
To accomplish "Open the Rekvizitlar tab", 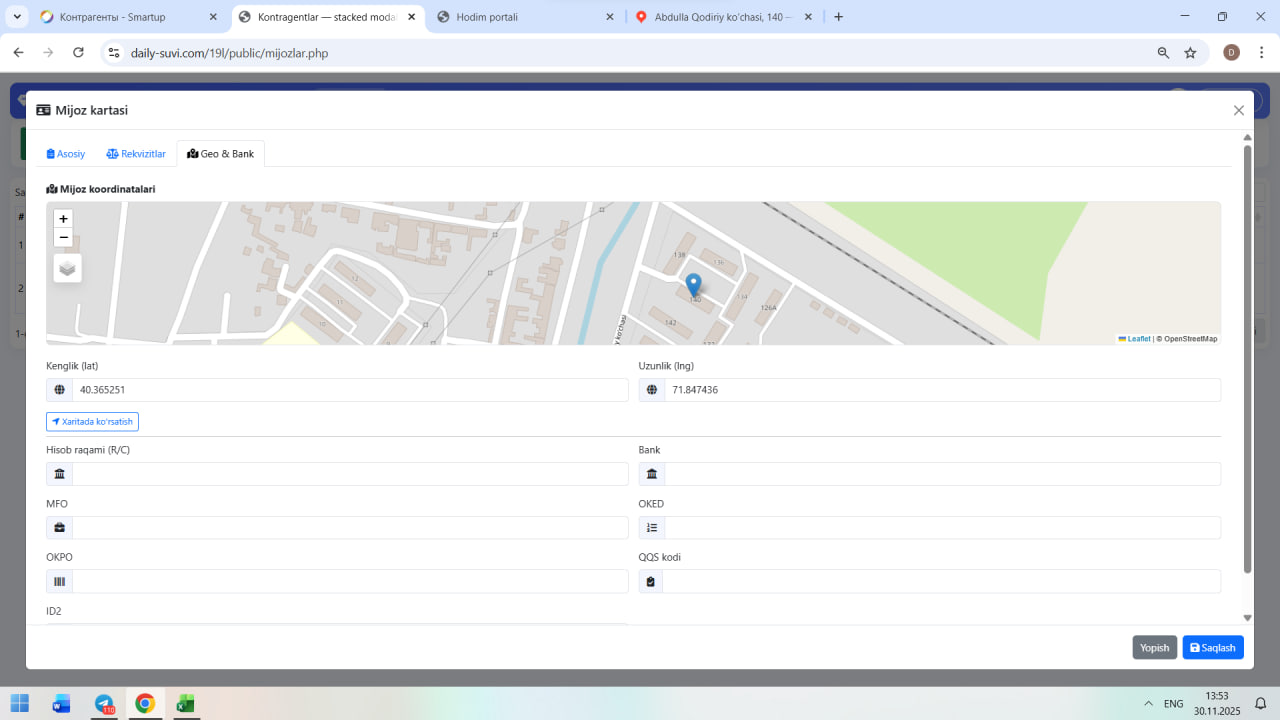I will pos(136,154).
